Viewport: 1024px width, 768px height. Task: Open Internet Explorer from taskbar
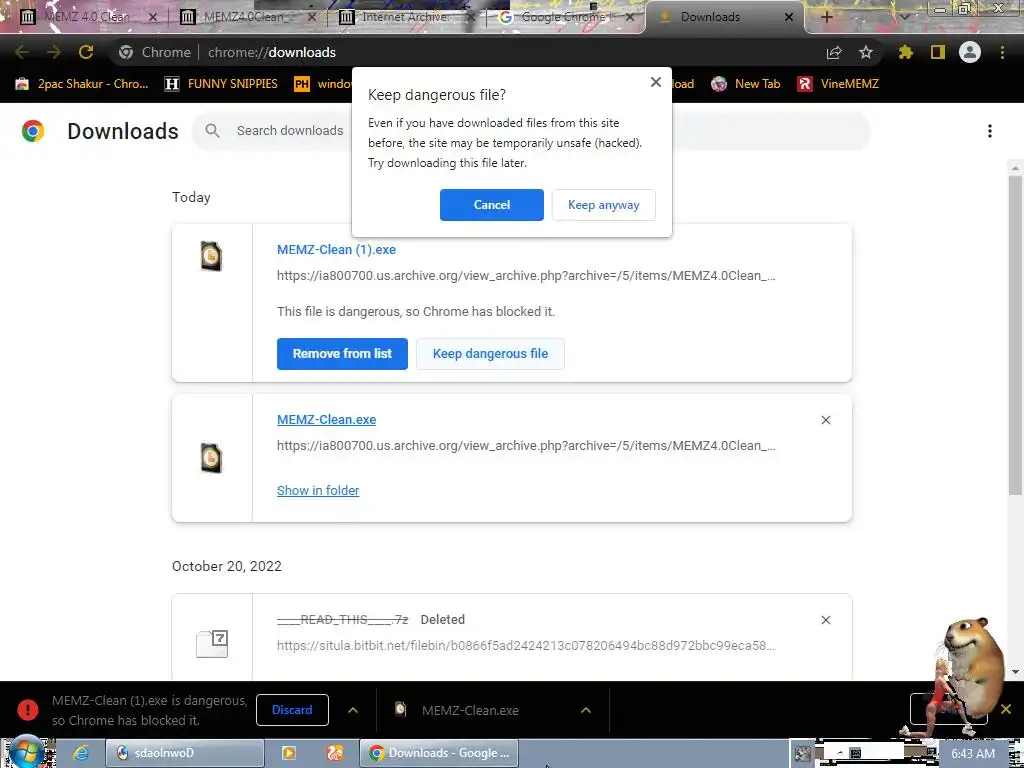[x=80, y=753]
